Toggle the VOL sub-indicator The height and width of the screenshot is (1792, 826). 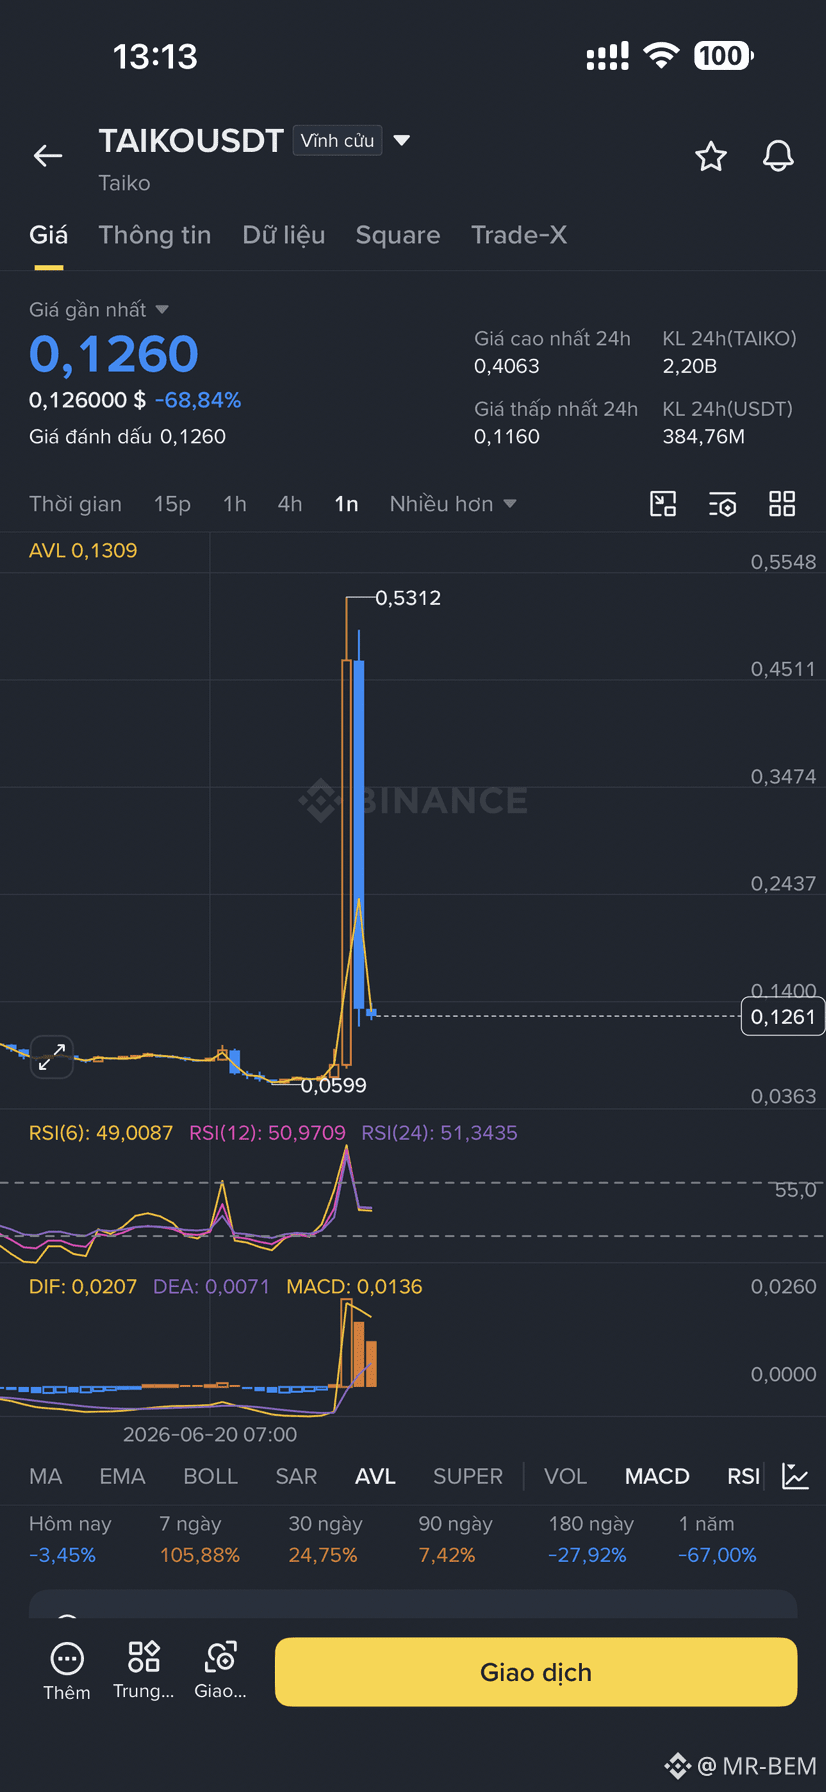565,1476
